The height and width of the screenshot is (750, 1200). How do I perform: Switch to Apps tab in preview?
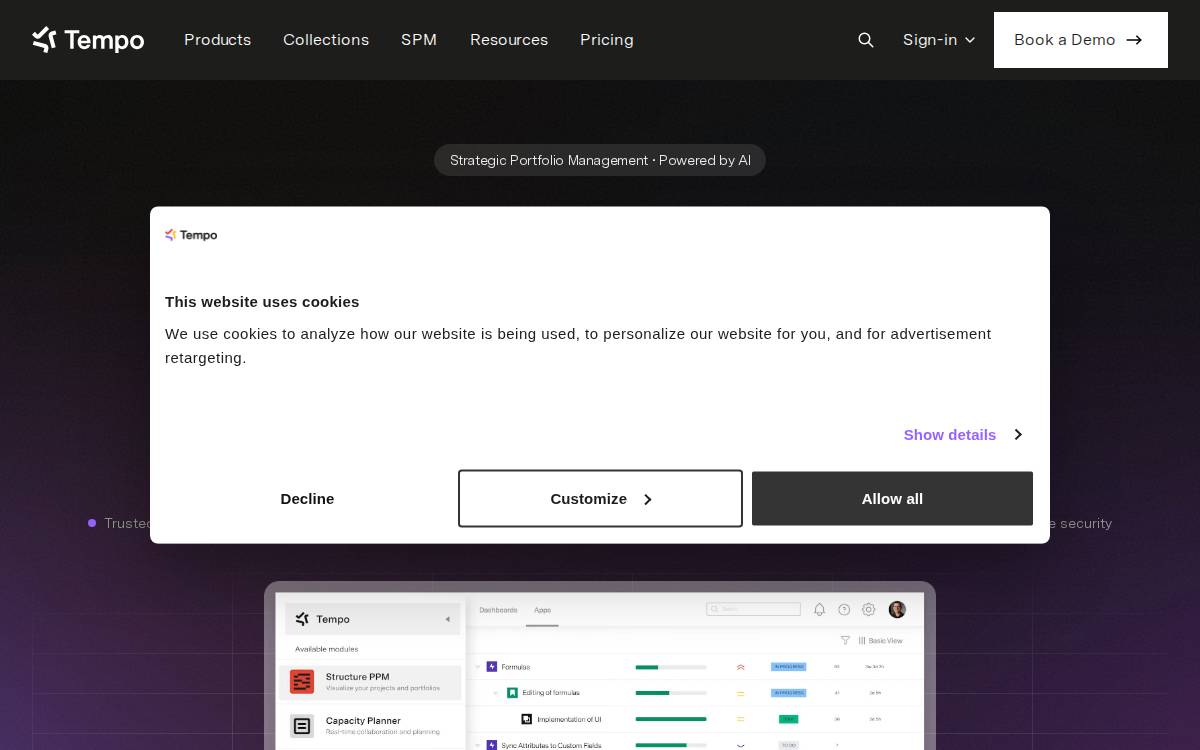542,610
